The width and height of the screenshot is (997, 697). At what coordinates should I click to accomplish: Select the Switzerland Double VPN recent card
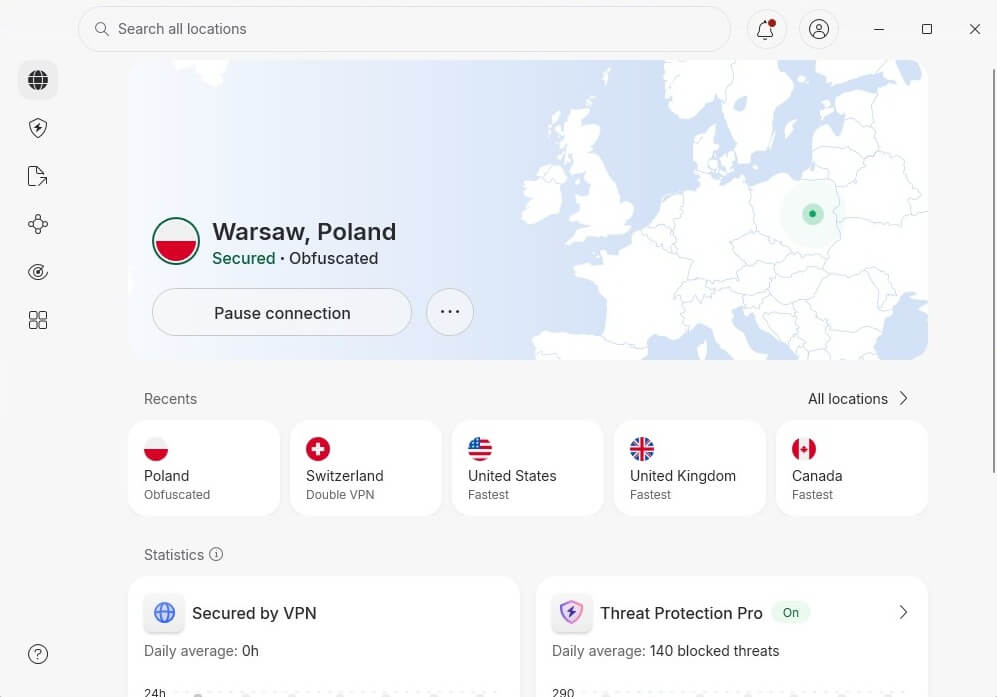366,468
